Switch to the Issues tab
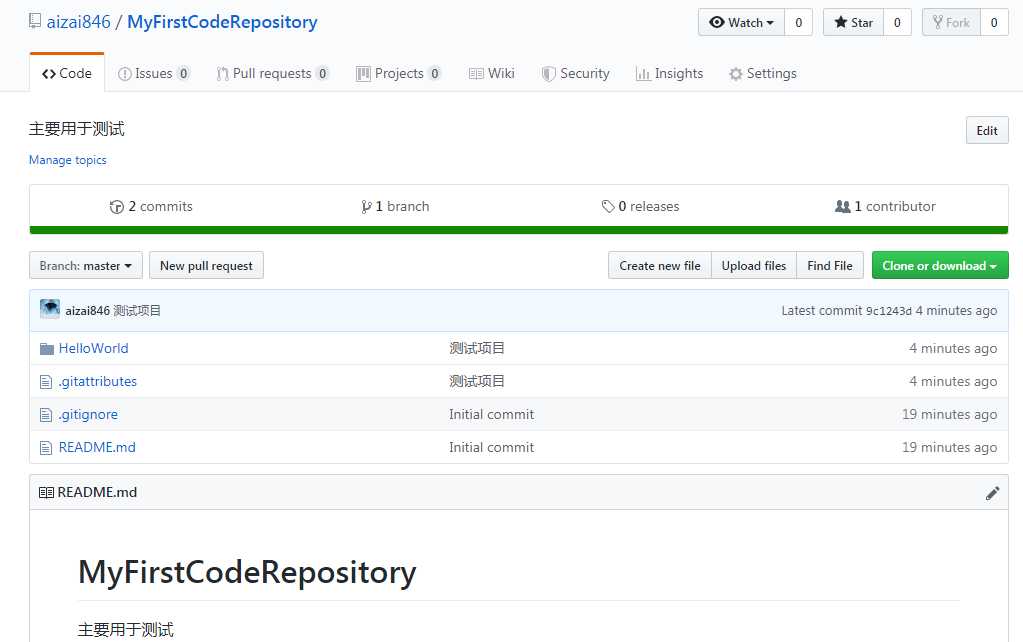 tap(153, 73)
